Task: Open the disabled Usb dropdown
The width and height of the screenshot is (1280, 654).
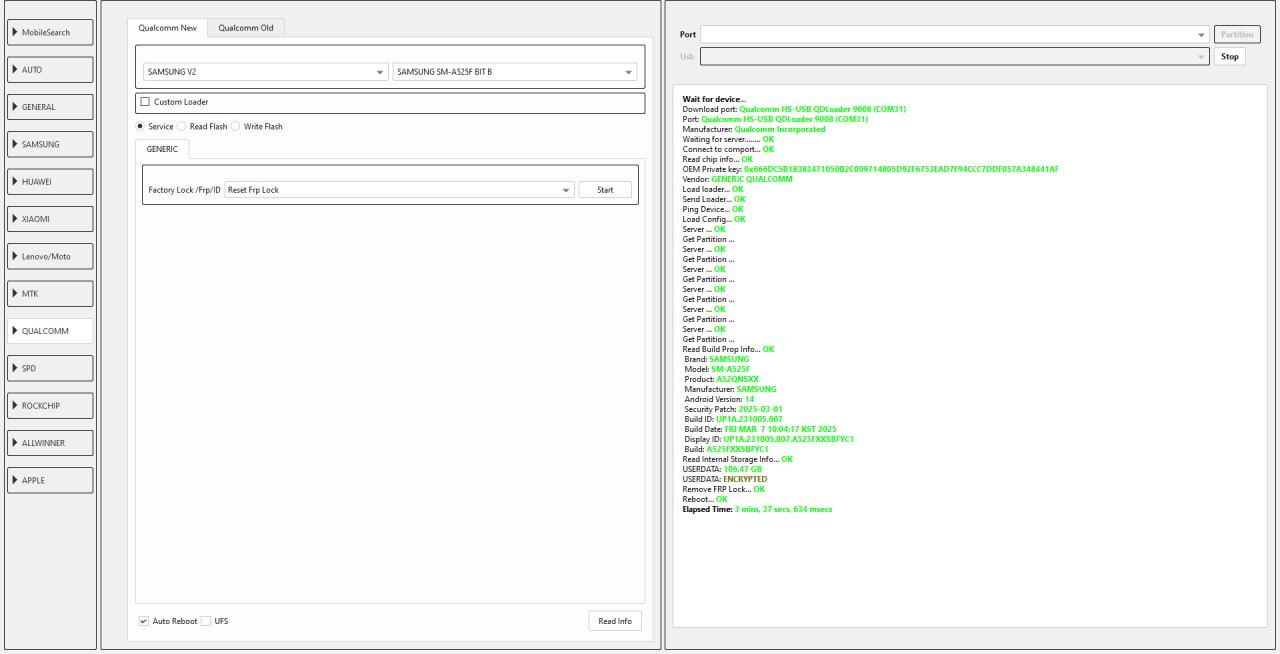Action: [954, 57]
